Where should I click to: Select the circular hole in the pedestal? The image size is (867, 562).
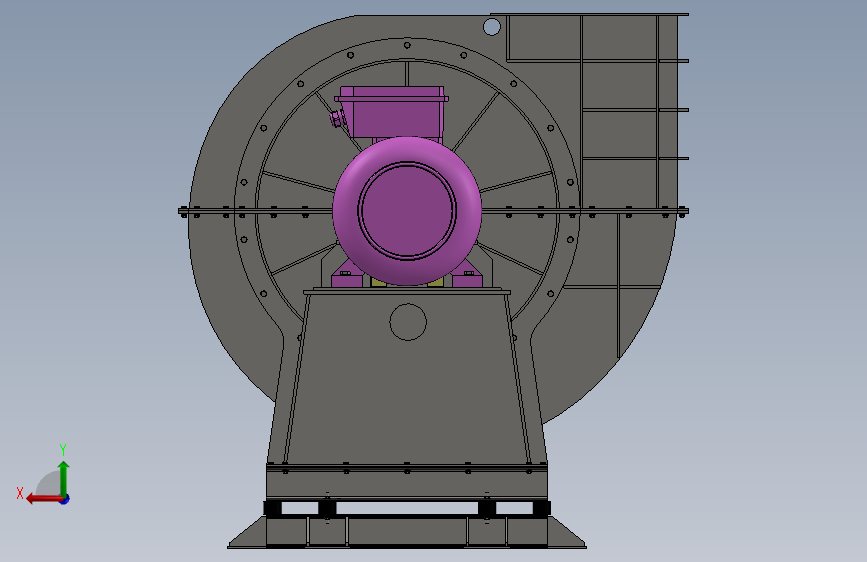[408, 322]
